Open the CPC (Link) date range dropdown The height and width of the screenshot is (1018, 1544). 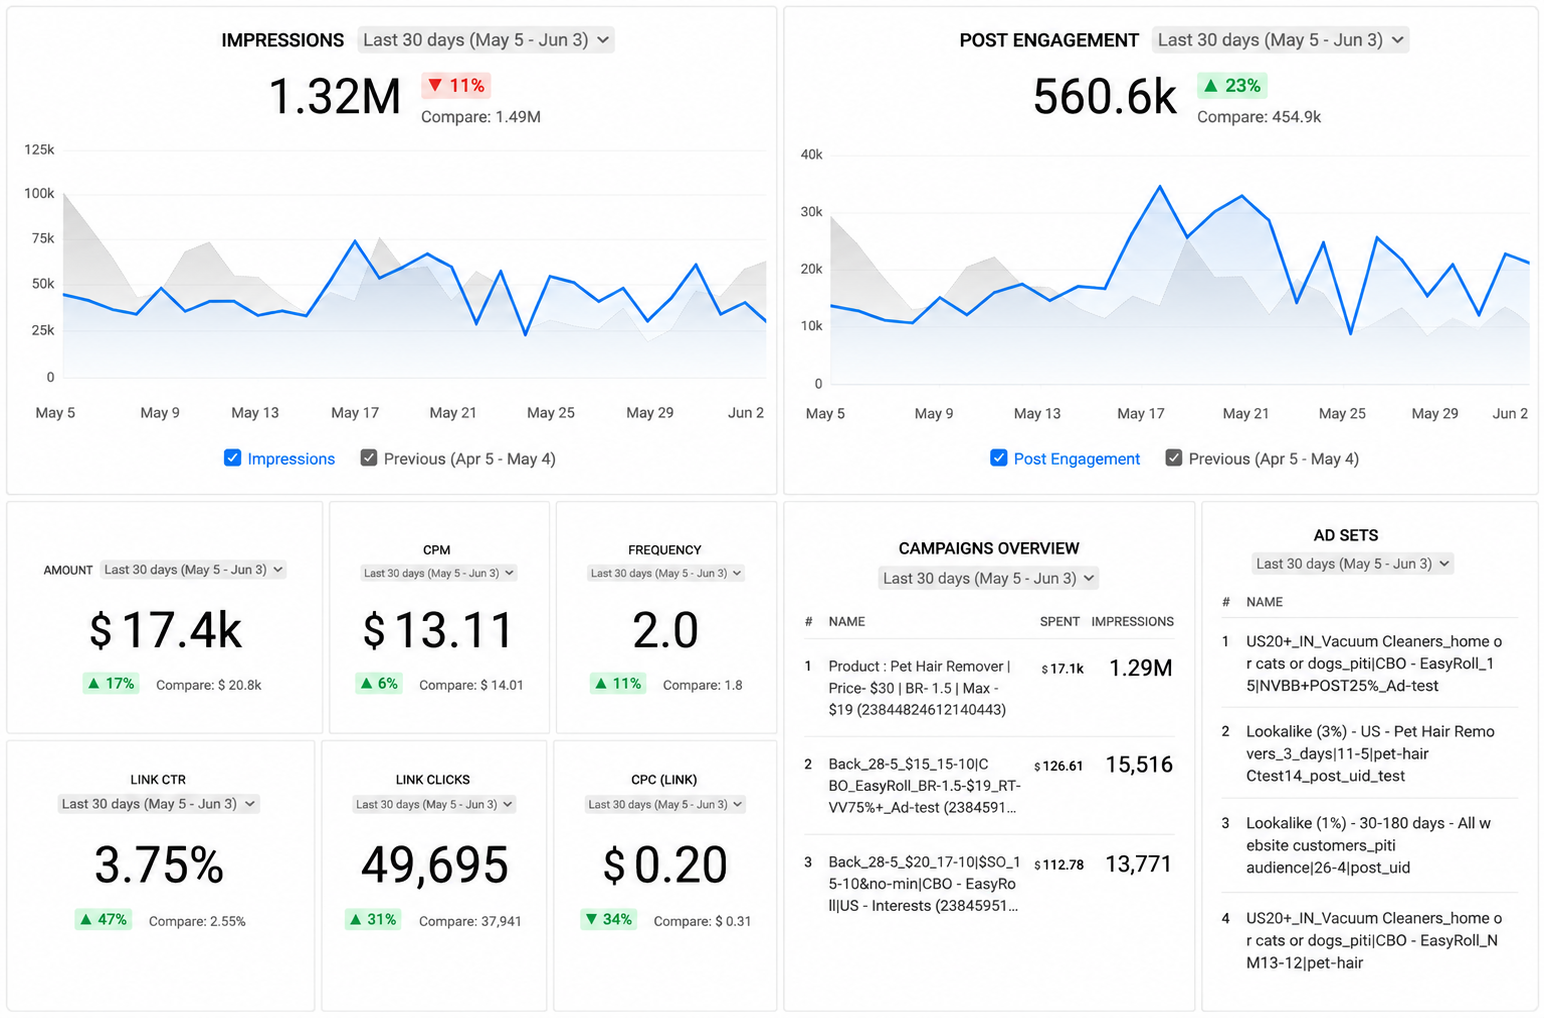point(666,804)
